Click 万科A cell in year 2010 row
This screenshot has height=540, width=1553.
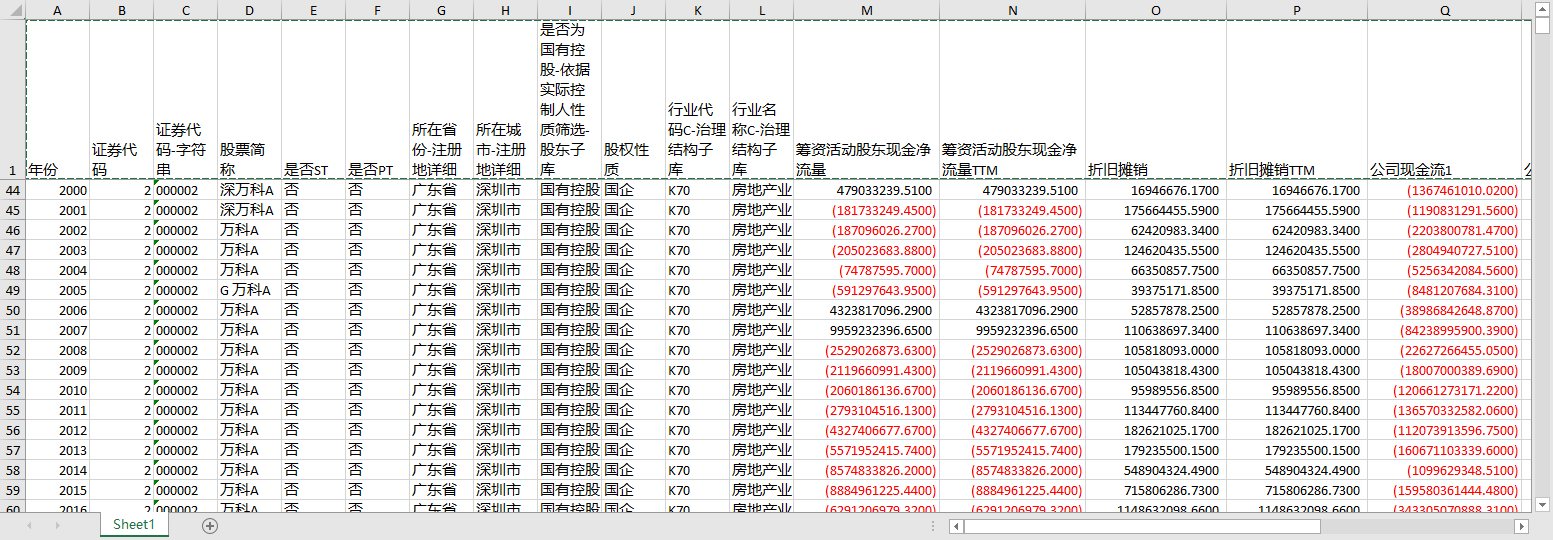[x=249, y=390]
